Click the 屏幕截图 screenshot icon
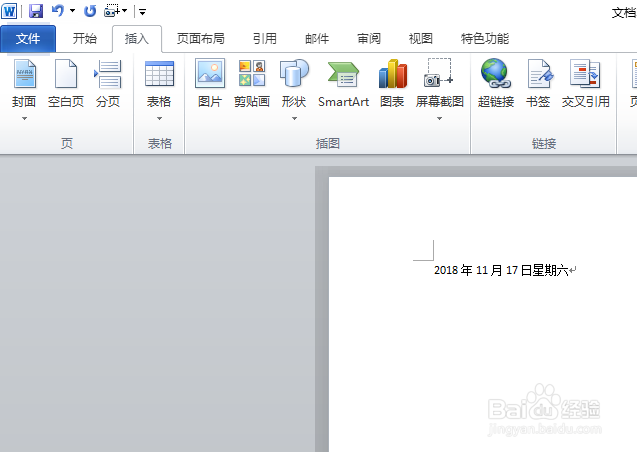Screen dimensions: 637x452 (439, 74)
